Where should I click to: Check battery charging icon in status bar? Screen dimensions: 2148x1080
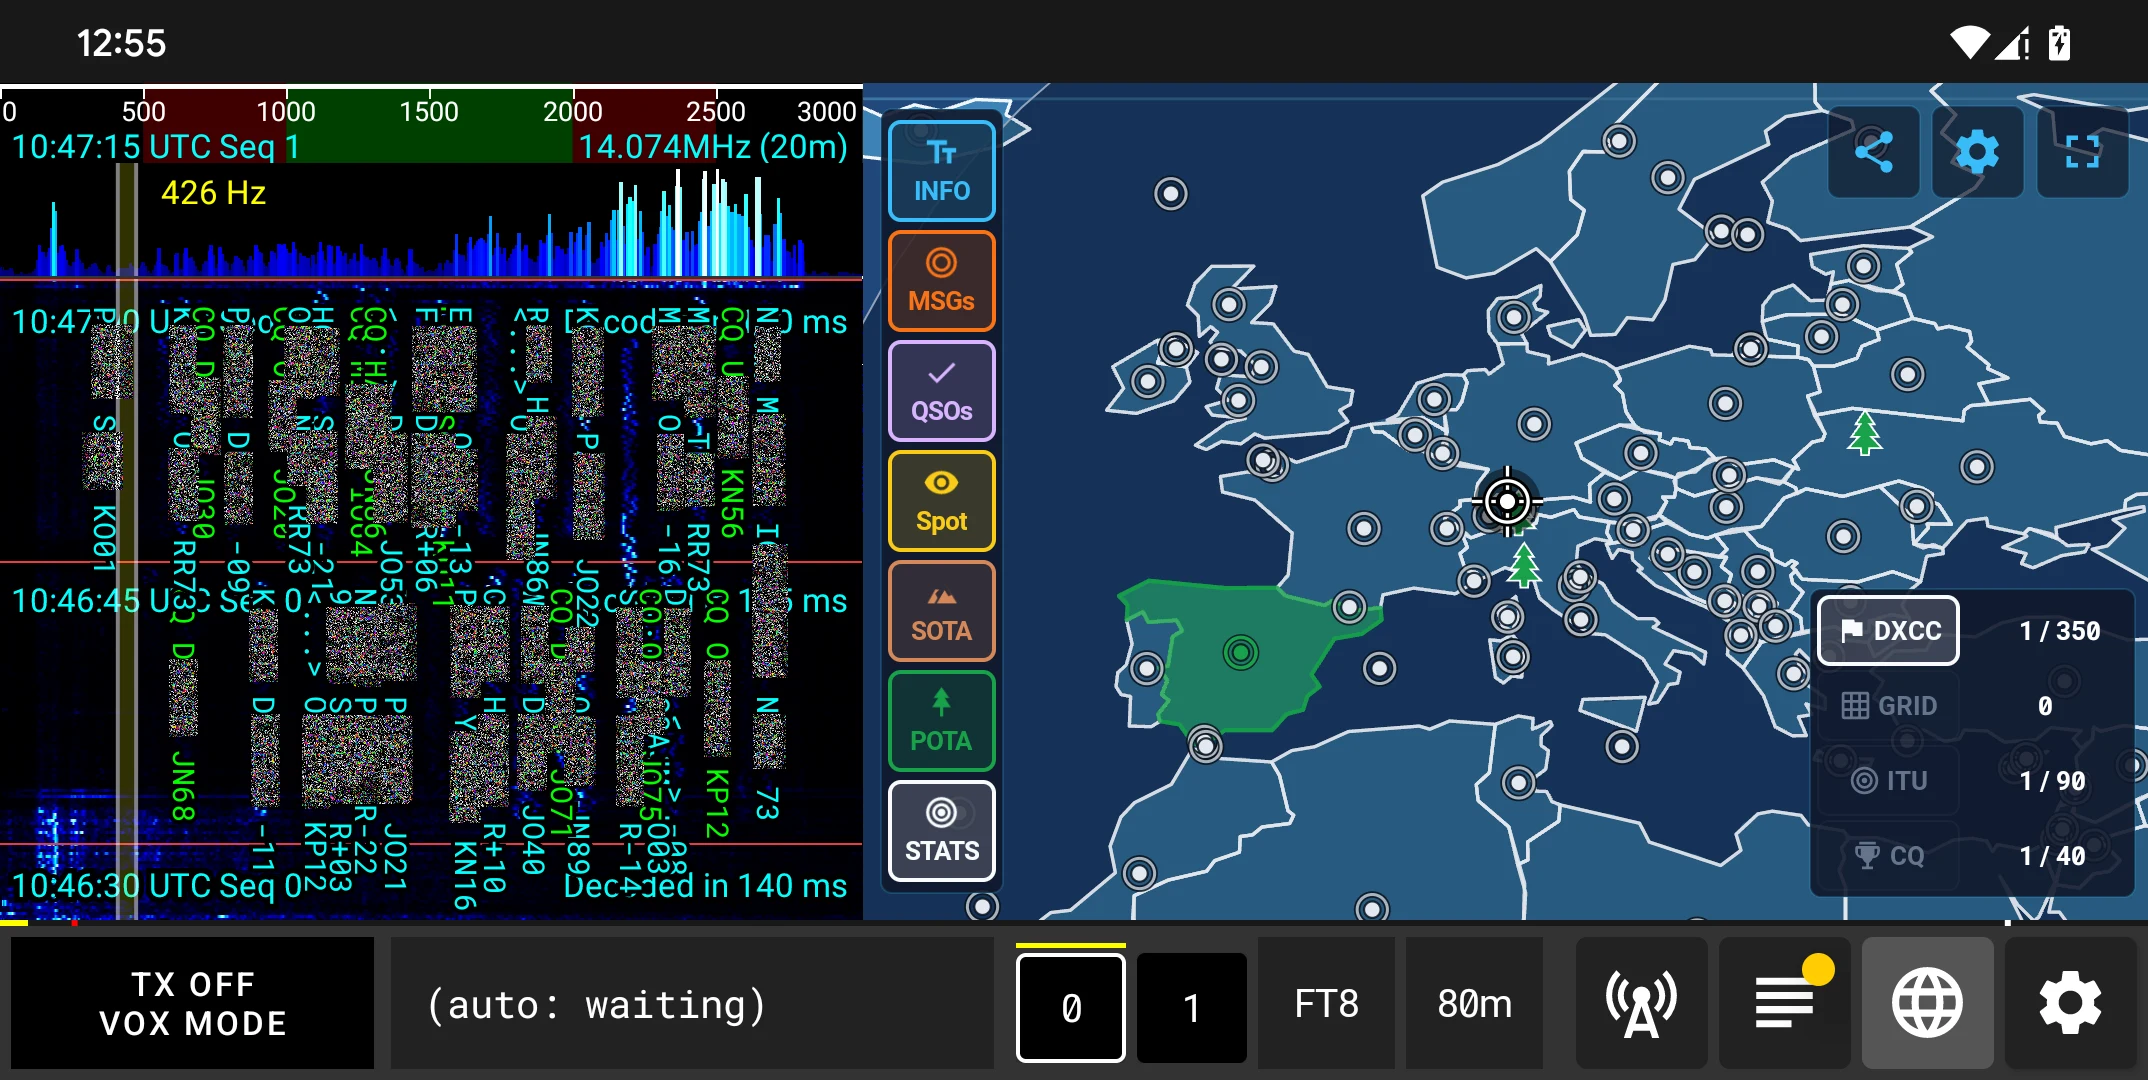click(x=2059, y=43)
